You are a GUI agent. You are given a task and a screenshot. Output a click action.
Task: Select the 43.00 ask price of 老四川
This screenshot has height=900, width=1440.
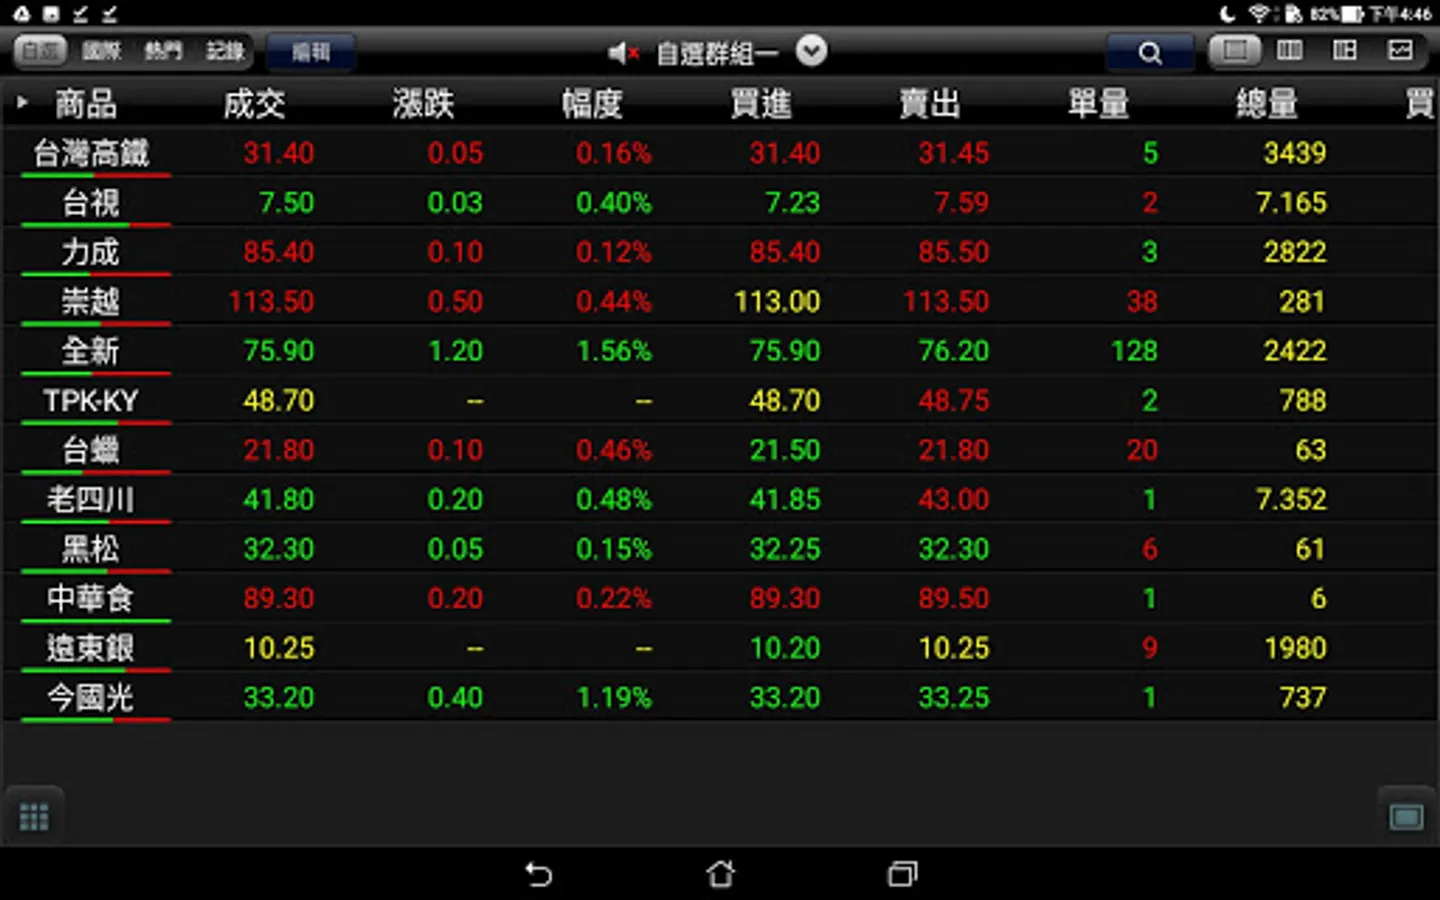point(954,499)
